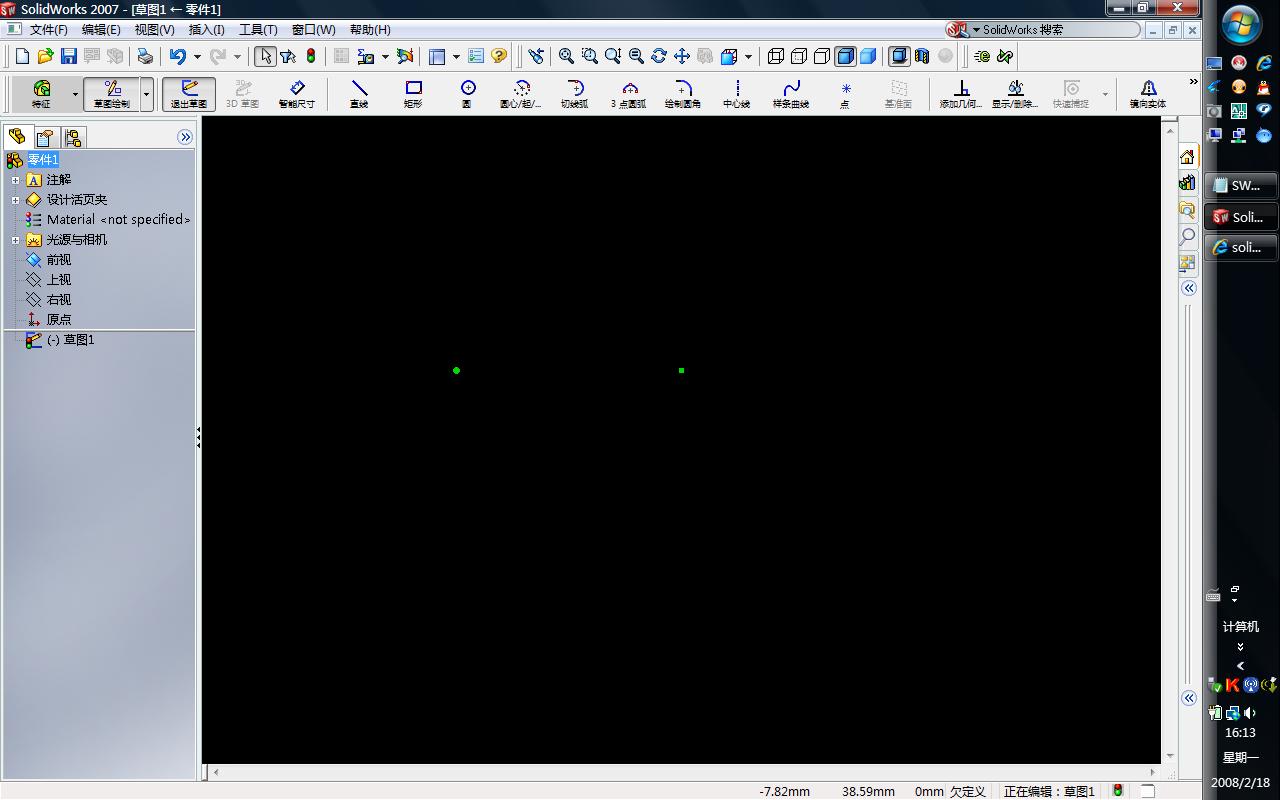Select the 智能尺寸 Smart Dimension tool
1280x800 pixels.
pyautogui.click(x=297, y=94)
